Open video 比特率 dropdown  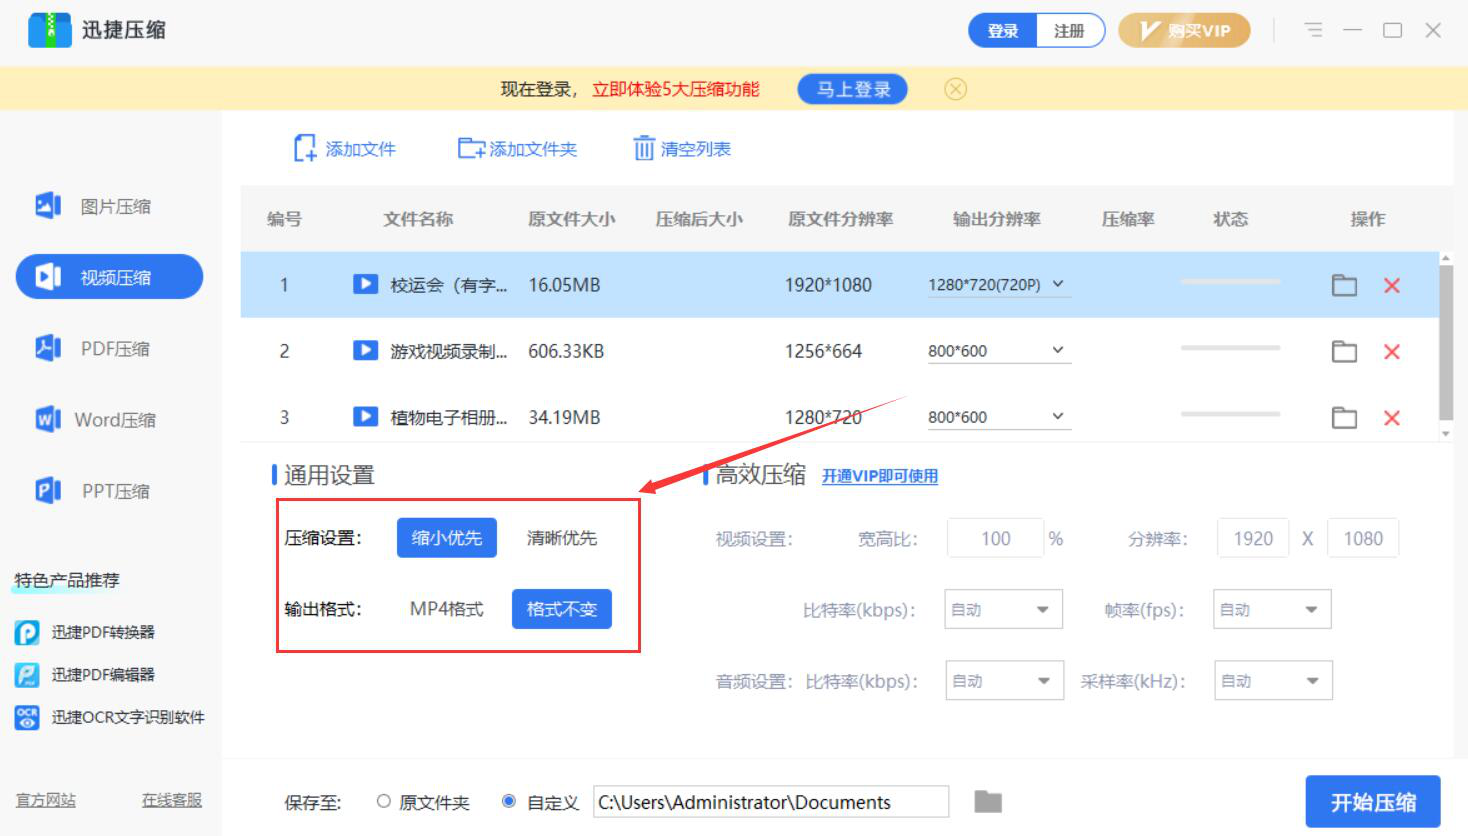[1003, 609]
